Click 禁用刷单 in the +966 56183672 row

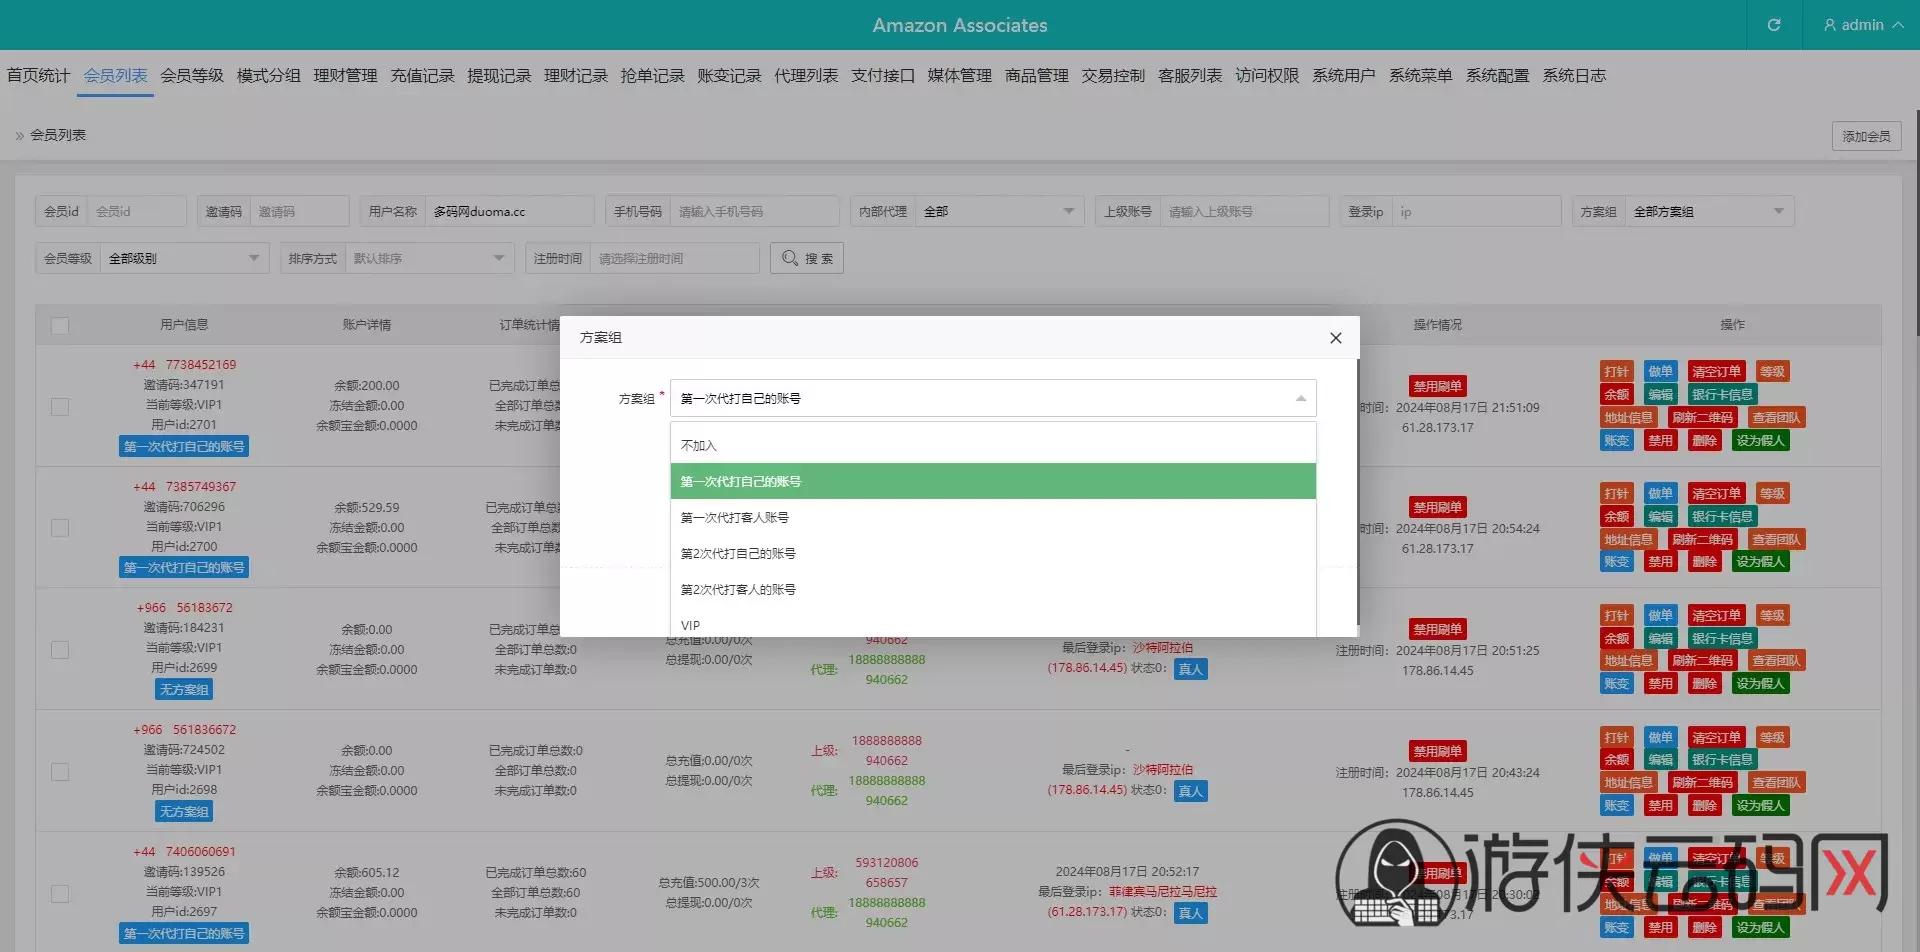(1437, 629)
